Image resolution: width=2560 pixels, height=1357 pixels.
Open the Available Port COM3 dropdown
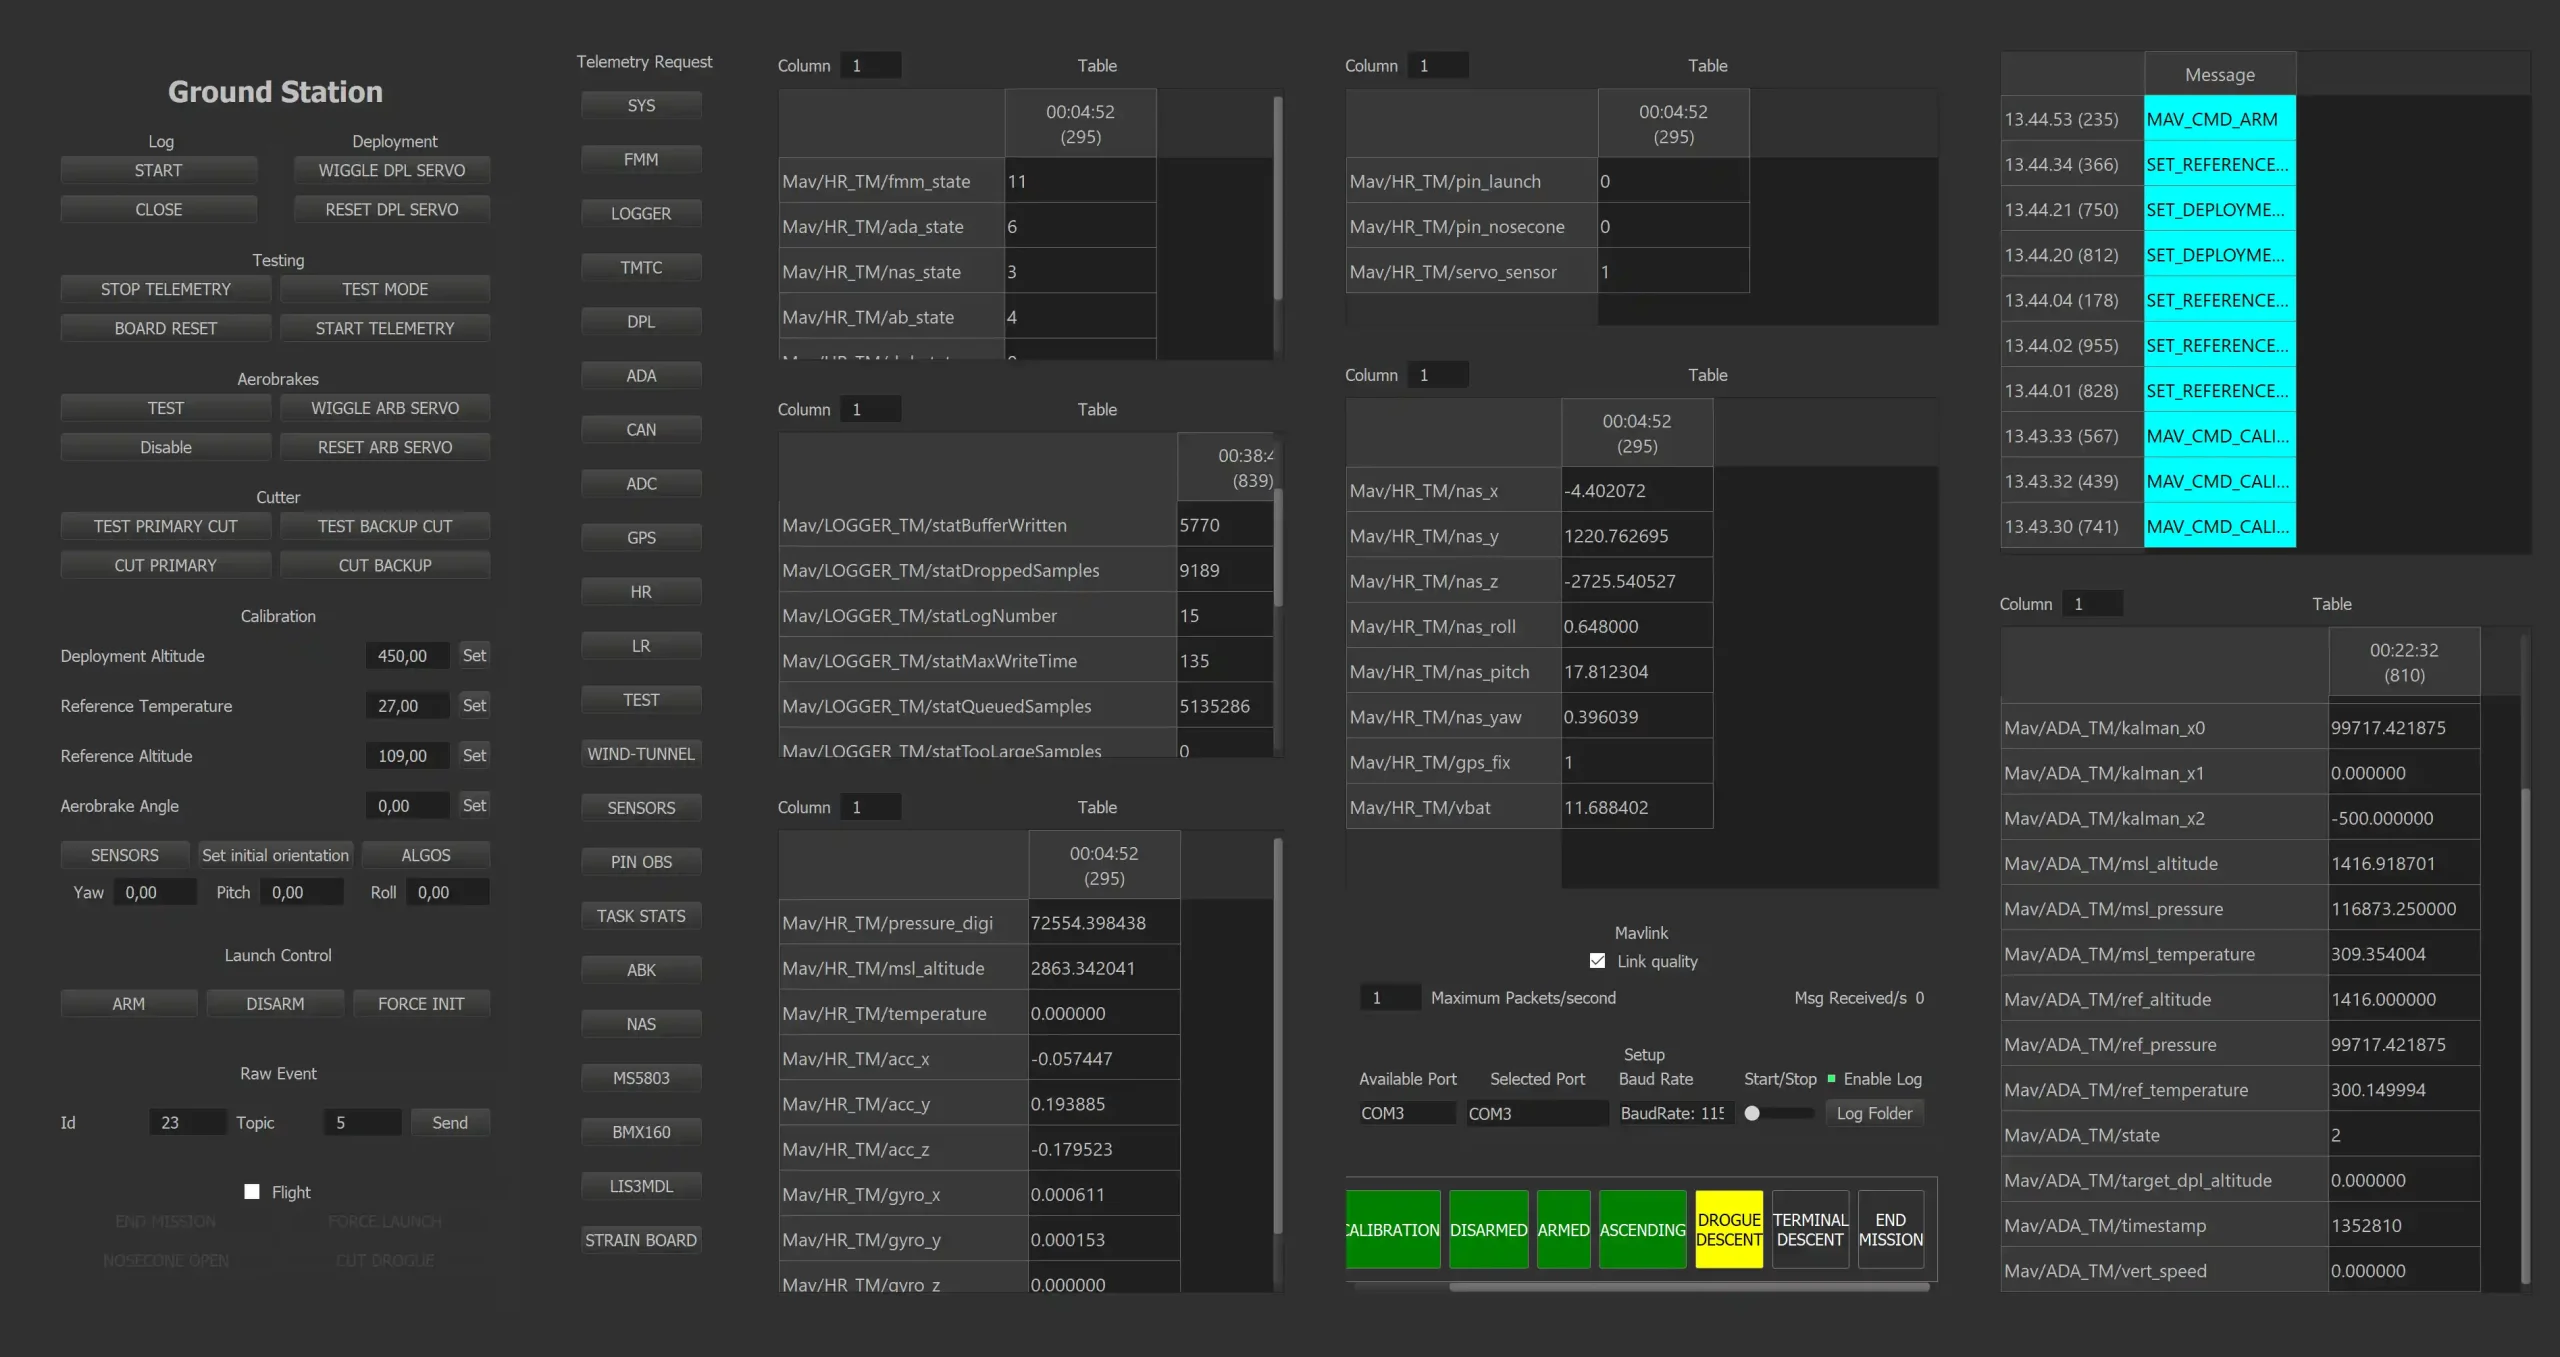[1406, 1113]
